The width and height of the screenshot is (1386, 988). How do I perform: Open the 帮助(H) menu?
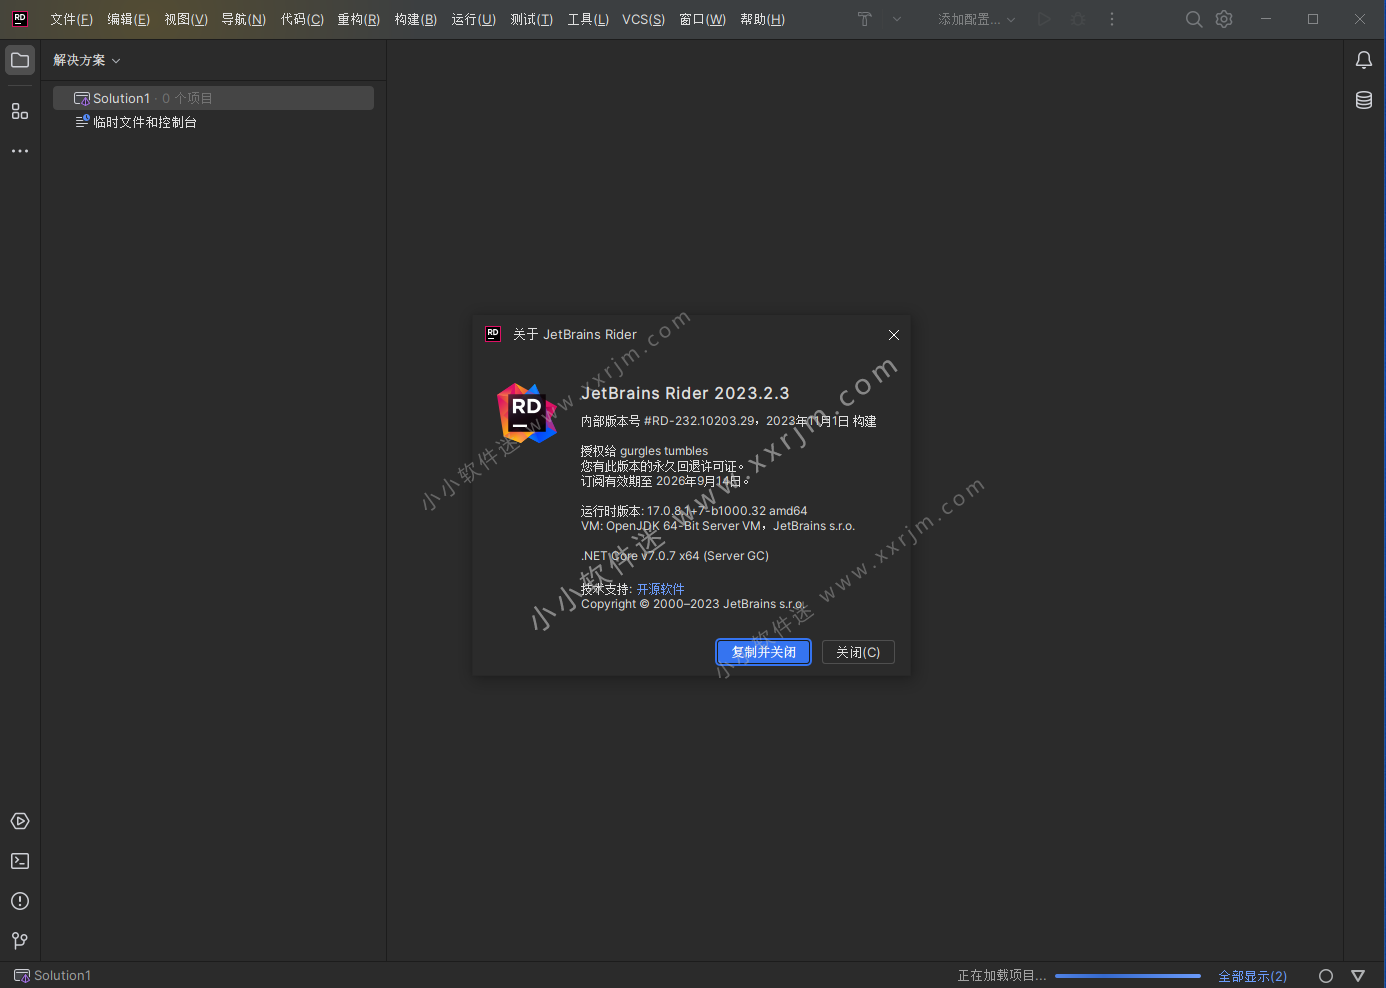pos(762,19)
